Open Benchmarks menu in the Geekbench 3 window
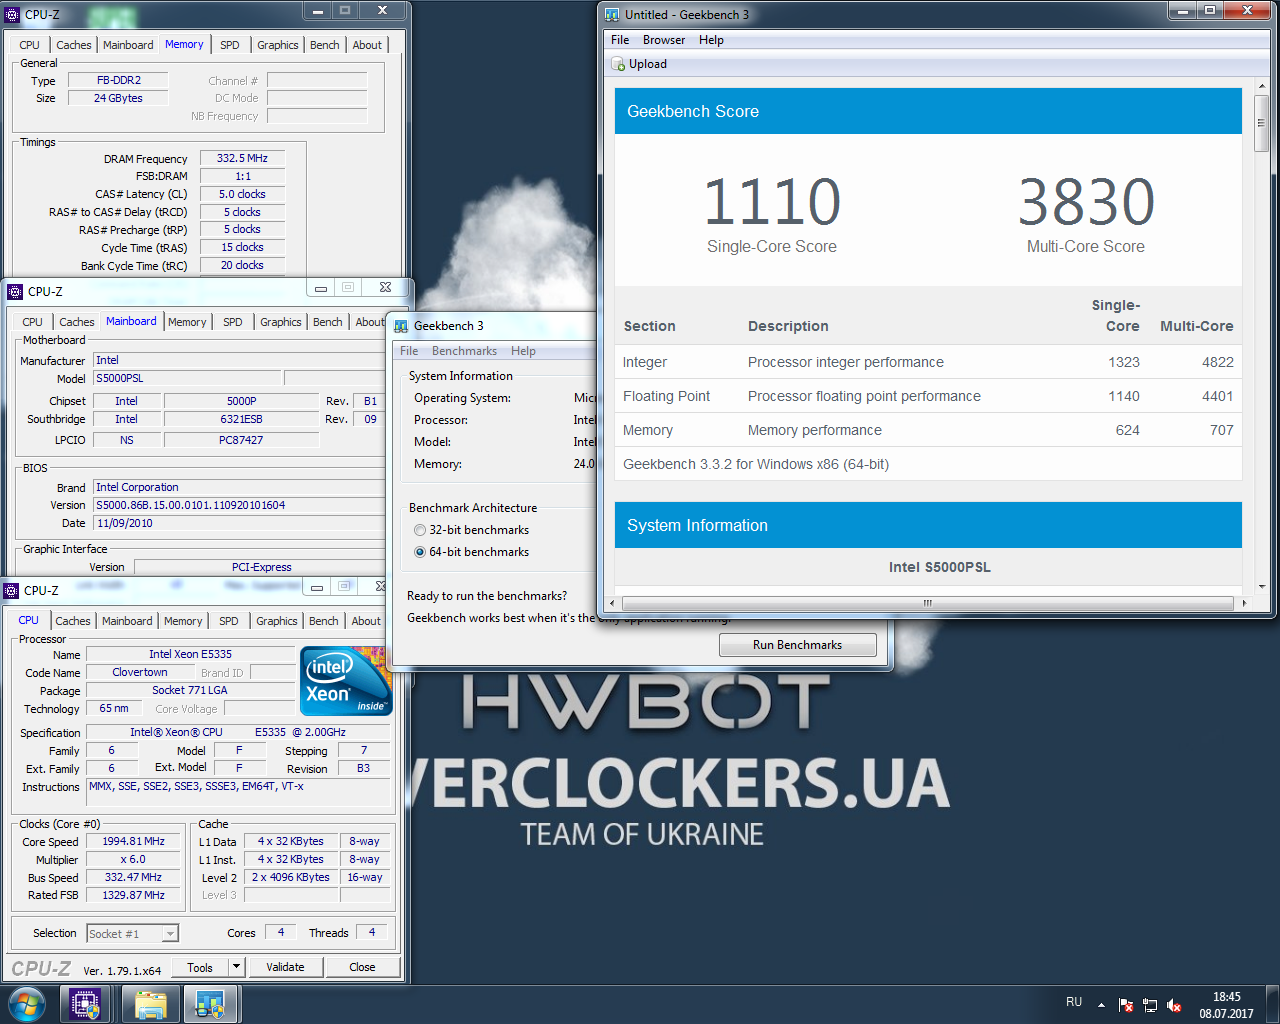1280x1024 pixels. click(x=464, y=351)
